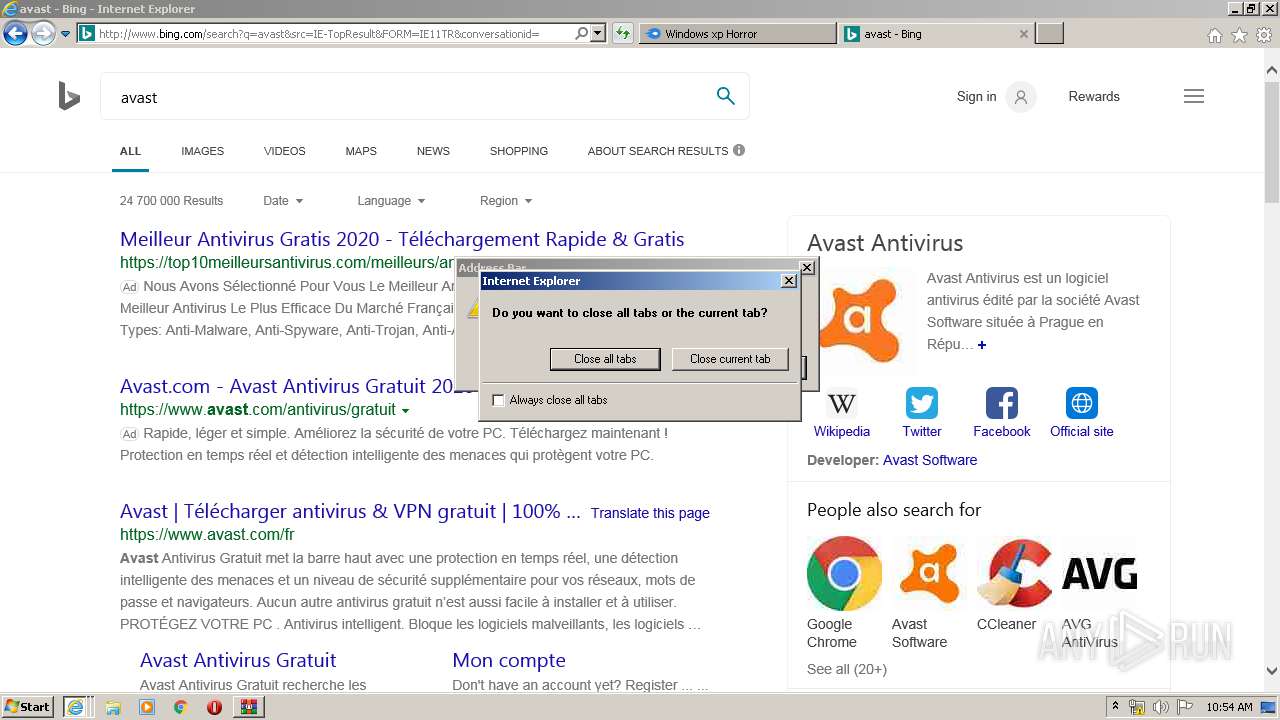
Task: Switch to the Windows xp Horror tab
Action: tap(737, 34)
